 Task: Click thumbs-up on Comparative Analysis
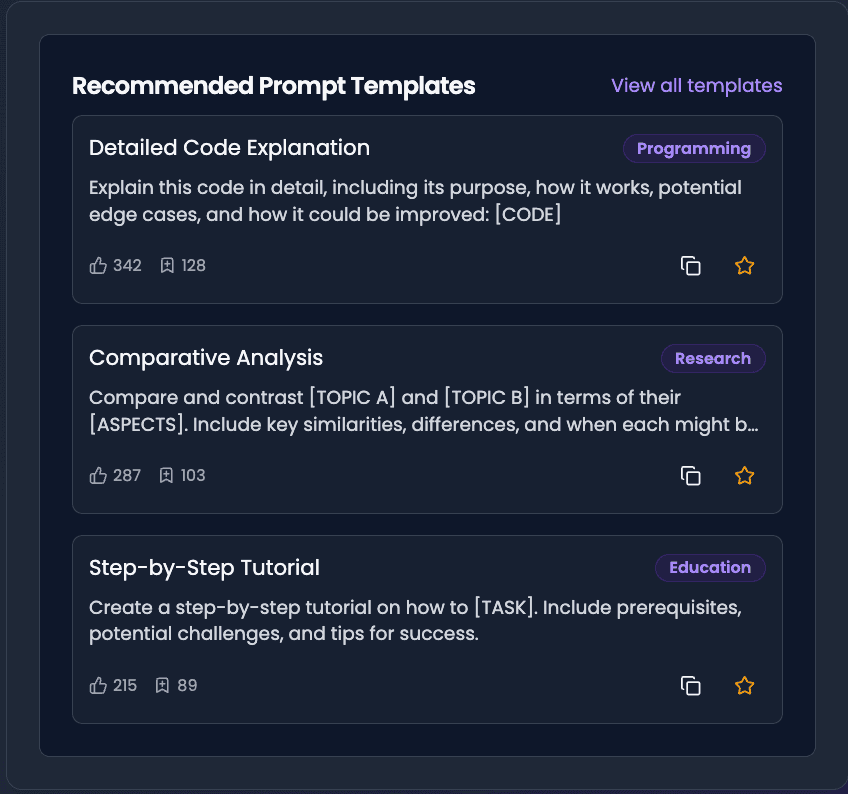[98, 476]
